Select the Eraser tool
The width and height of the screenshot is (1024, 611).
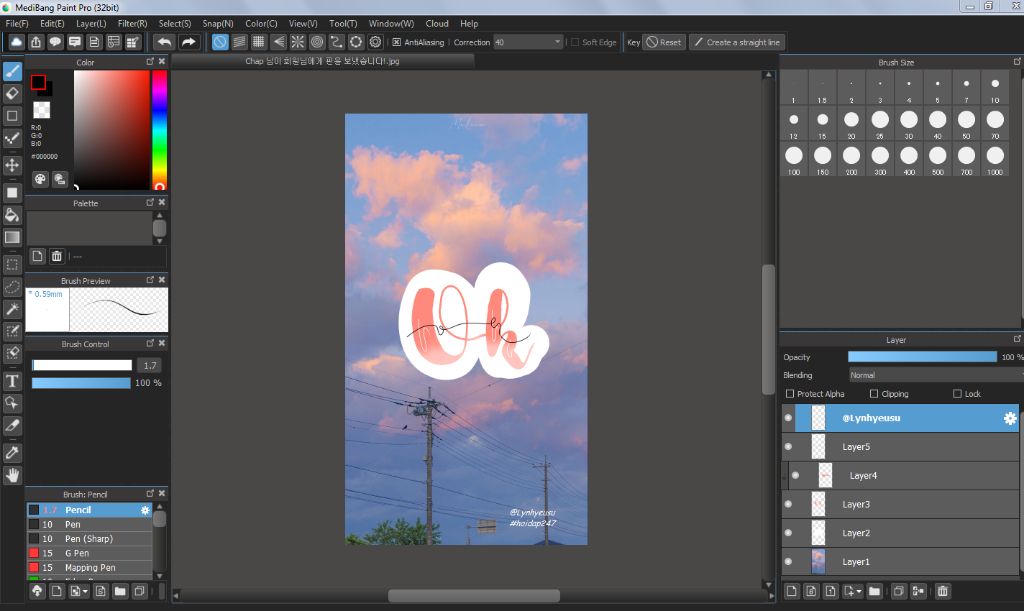pos(12,93)
